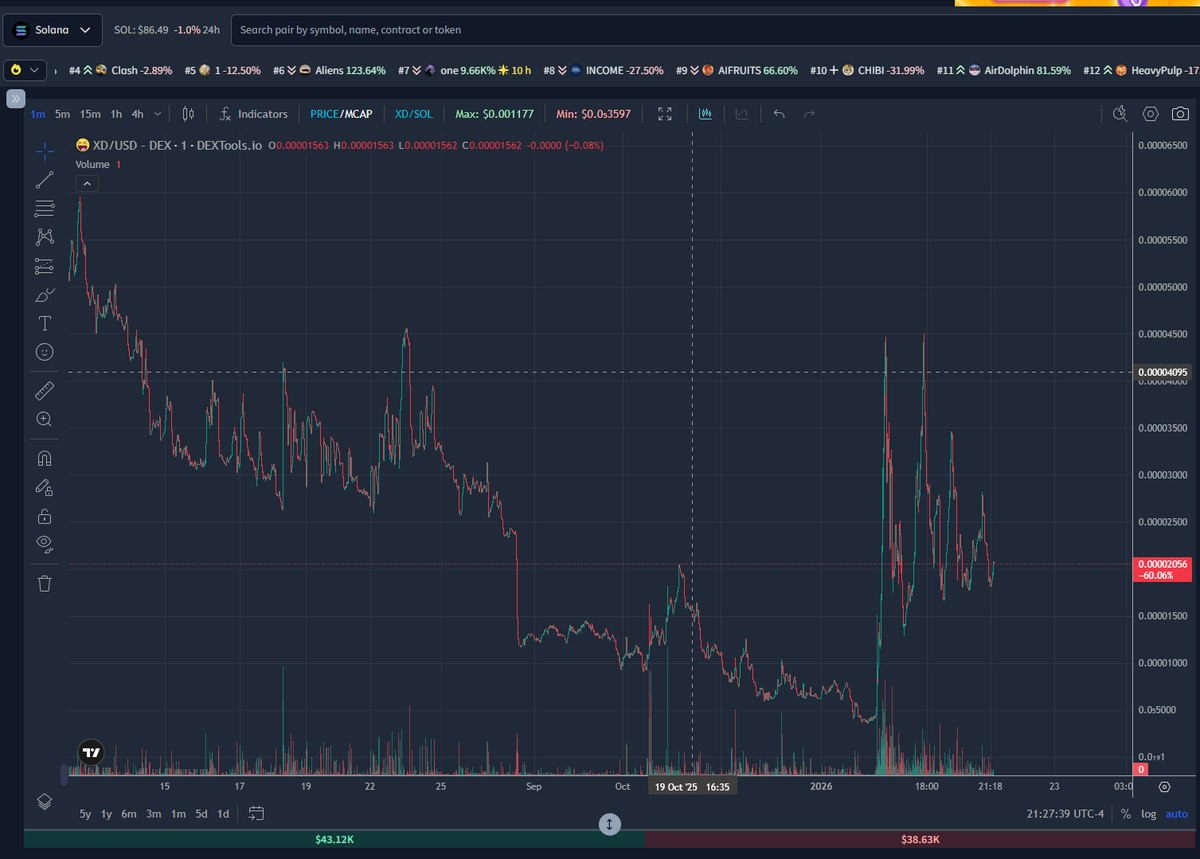Click the 0.00002056 current price label
The width and height of the screenshot is (1200, 859).
(x=1163, y=570)
